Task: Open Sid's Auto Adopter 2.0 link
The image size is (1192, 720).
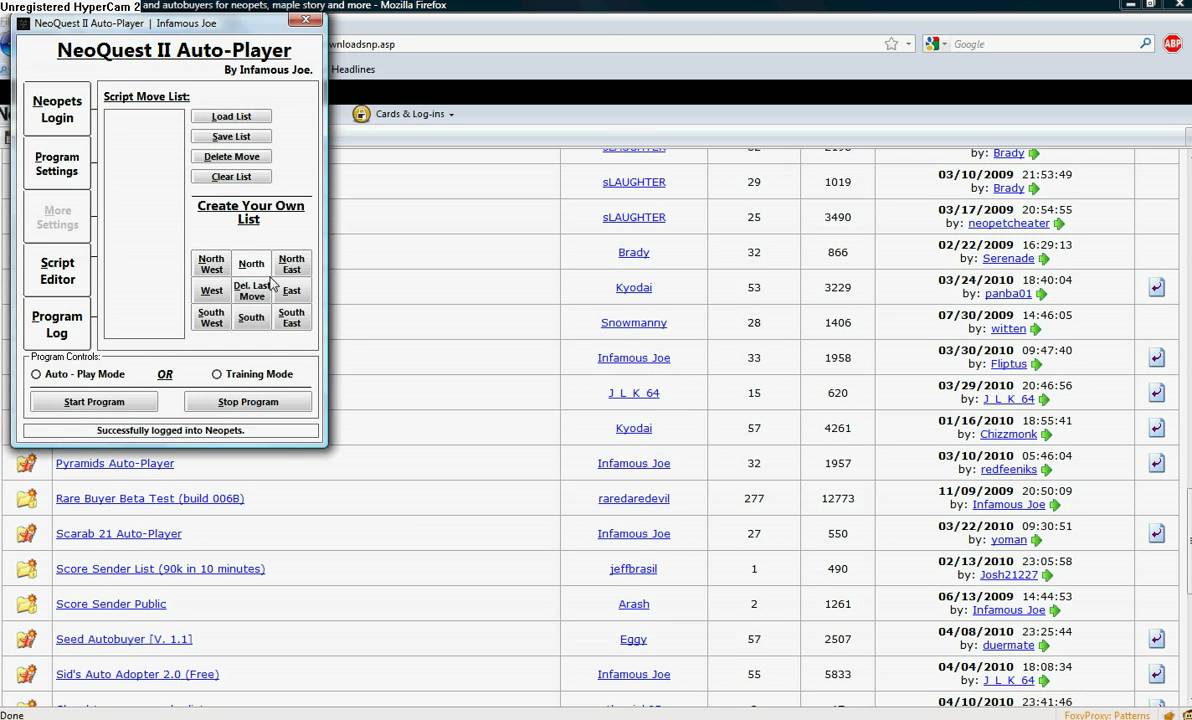Action: (x=138, y=674)
